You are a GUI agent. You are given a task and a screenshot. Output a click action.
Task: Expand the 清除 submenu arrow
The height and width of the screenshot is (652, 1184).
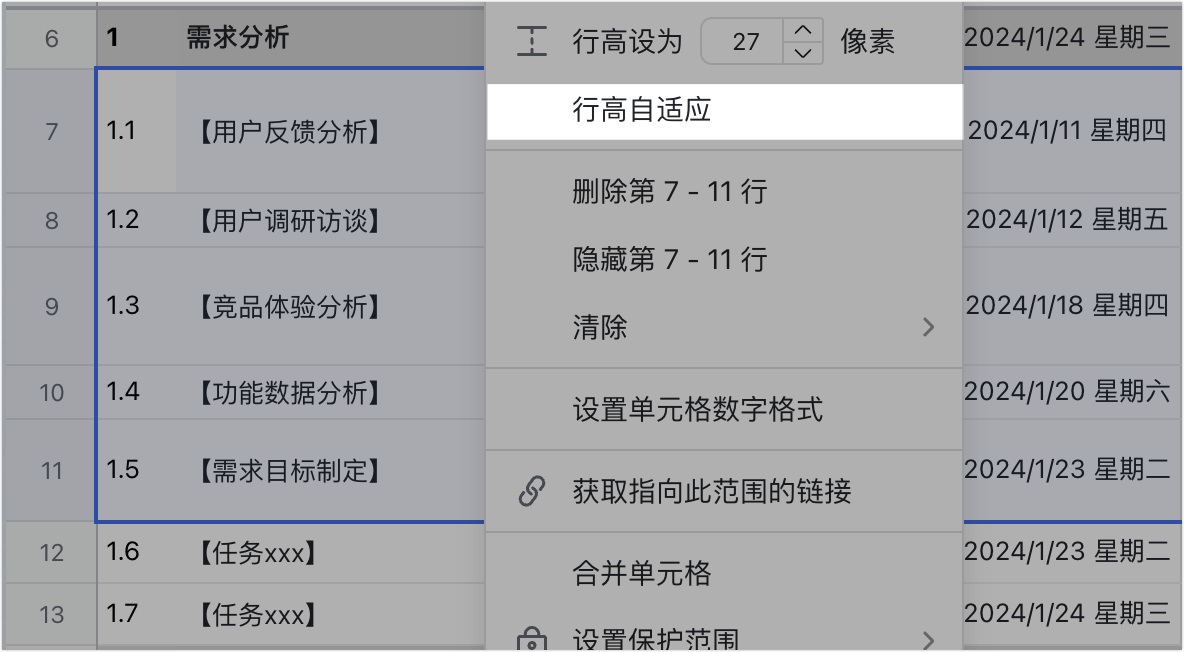click(x=929, y=327)
